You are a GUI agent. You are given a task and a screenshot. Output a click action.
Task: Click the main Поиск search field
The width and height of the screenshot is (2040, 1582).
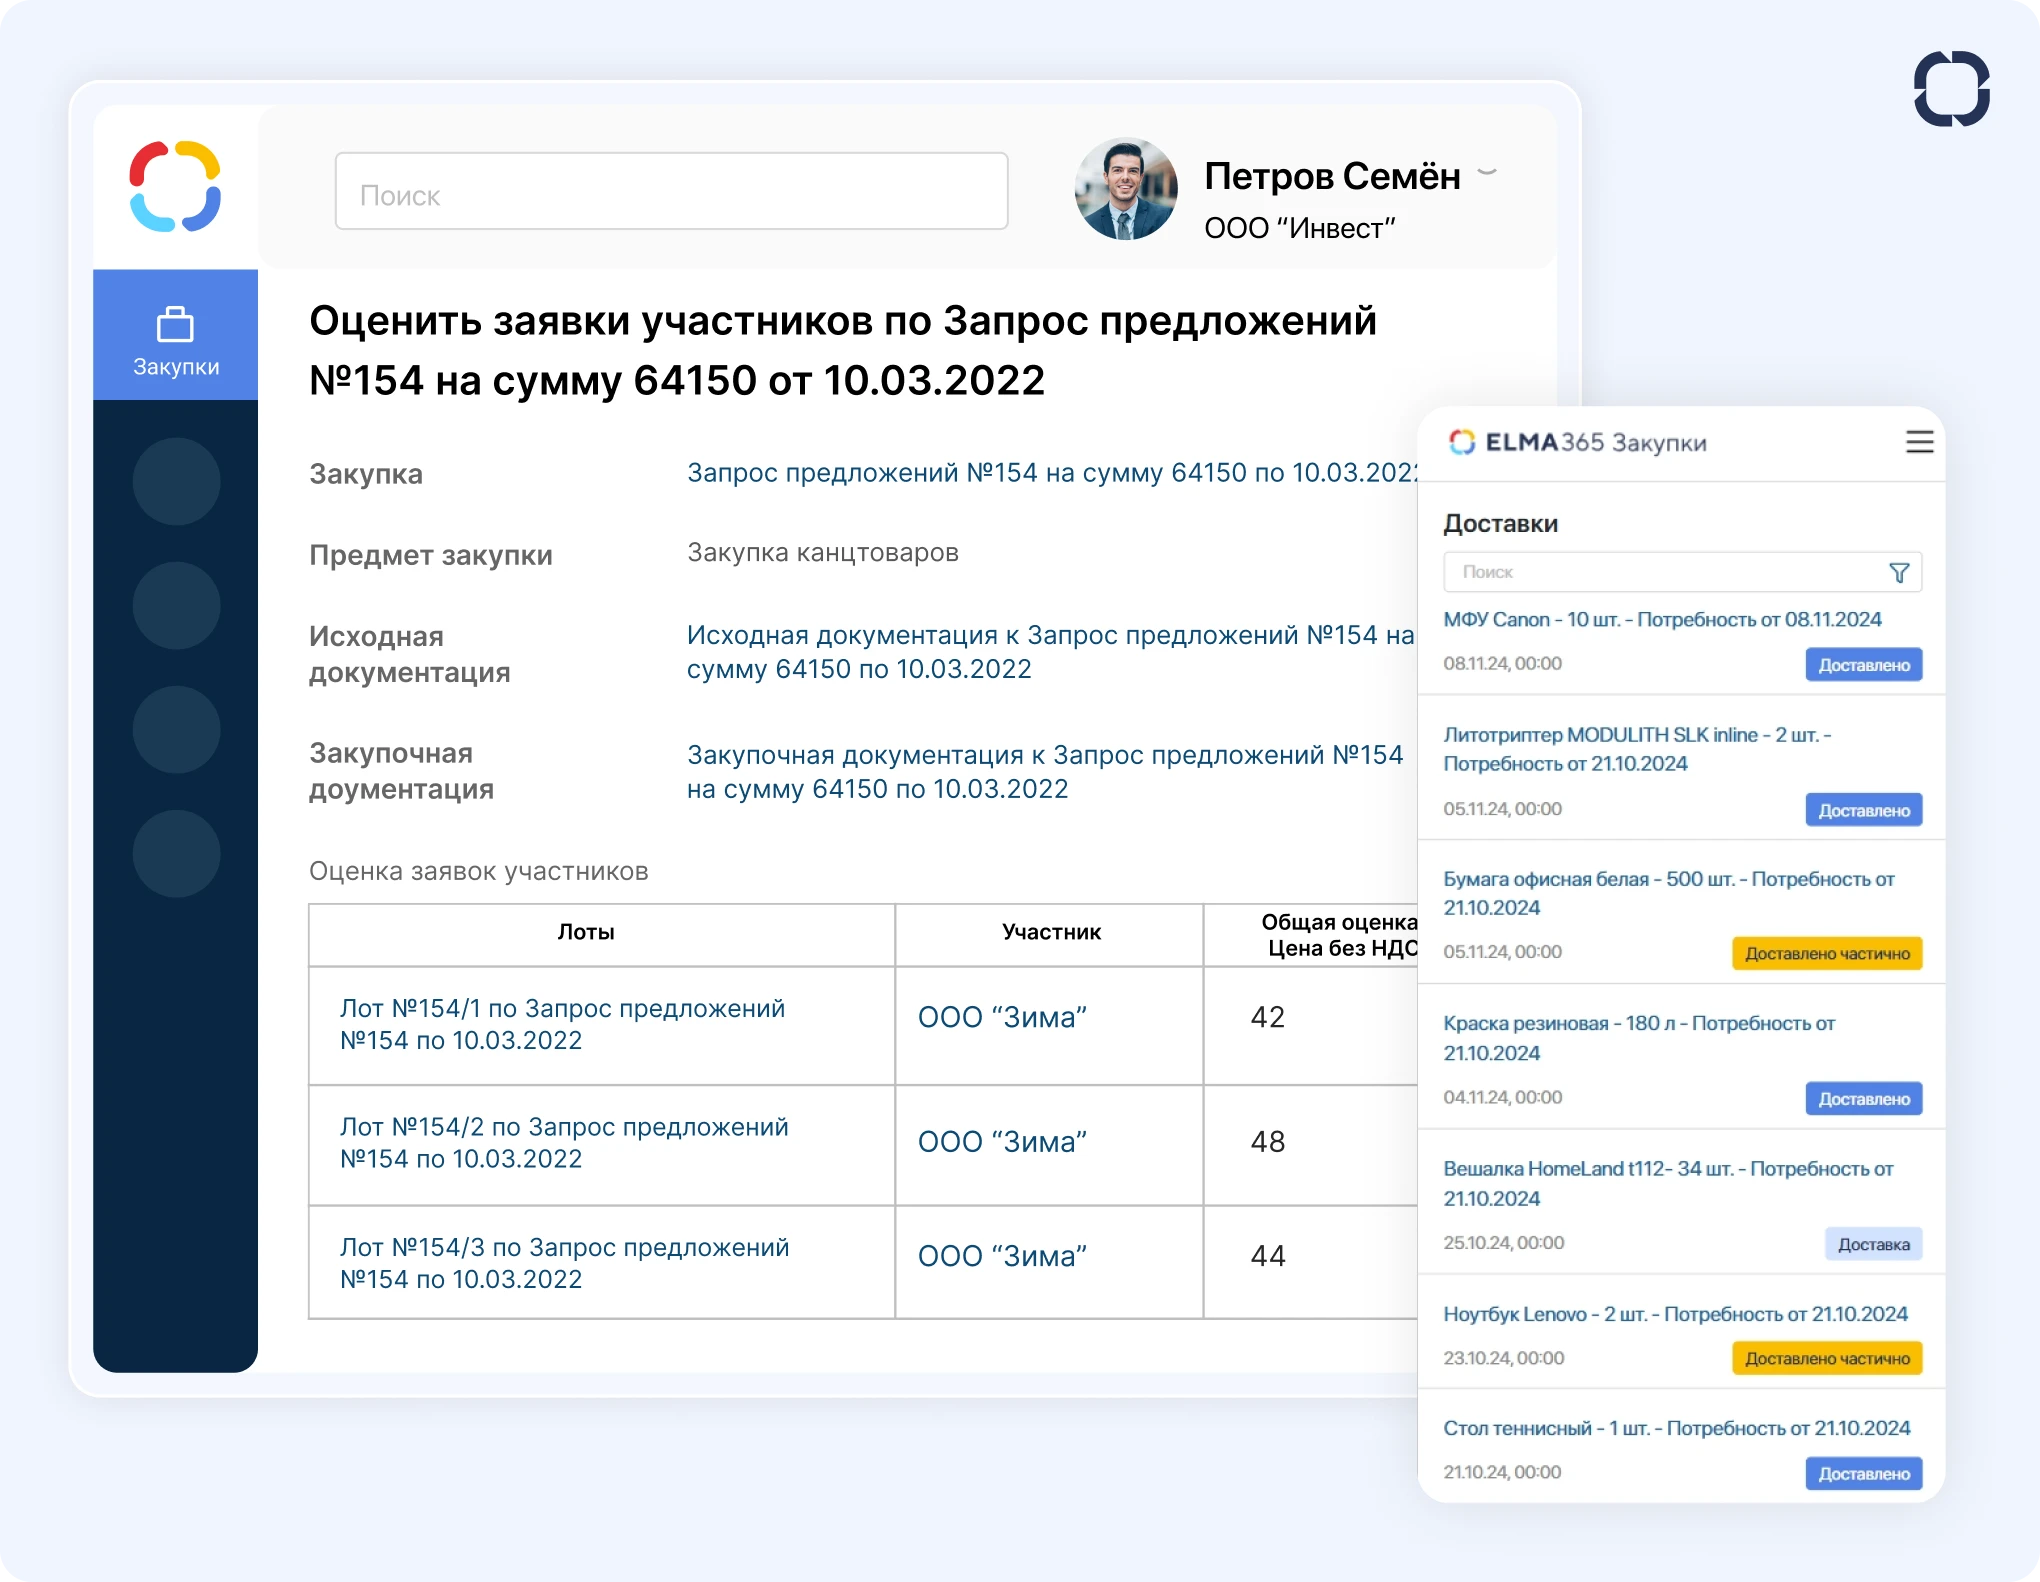[x=671, y=191]
